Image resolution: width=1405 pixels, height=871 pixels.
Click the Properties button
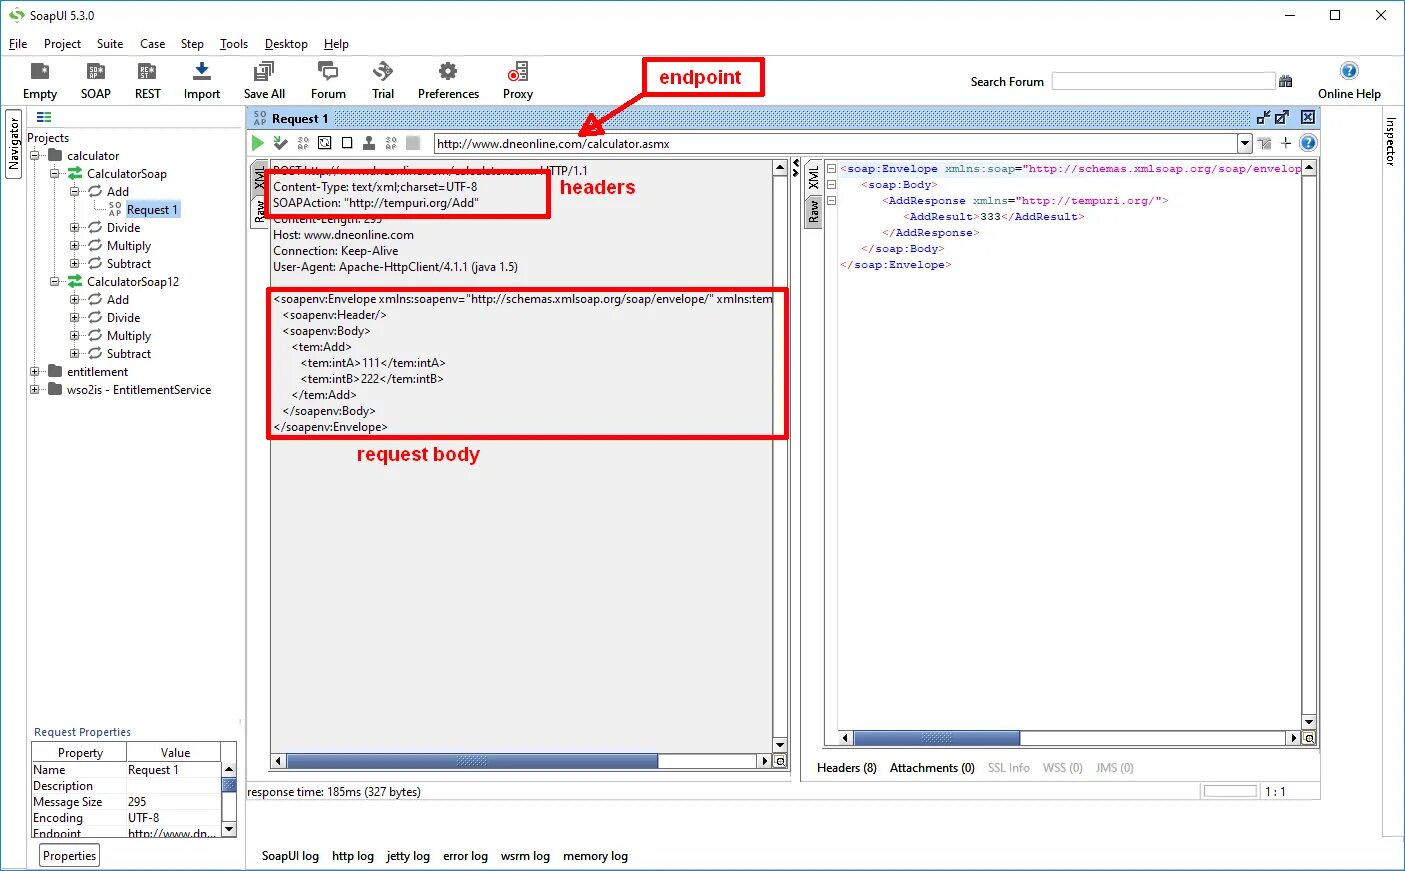69,855
